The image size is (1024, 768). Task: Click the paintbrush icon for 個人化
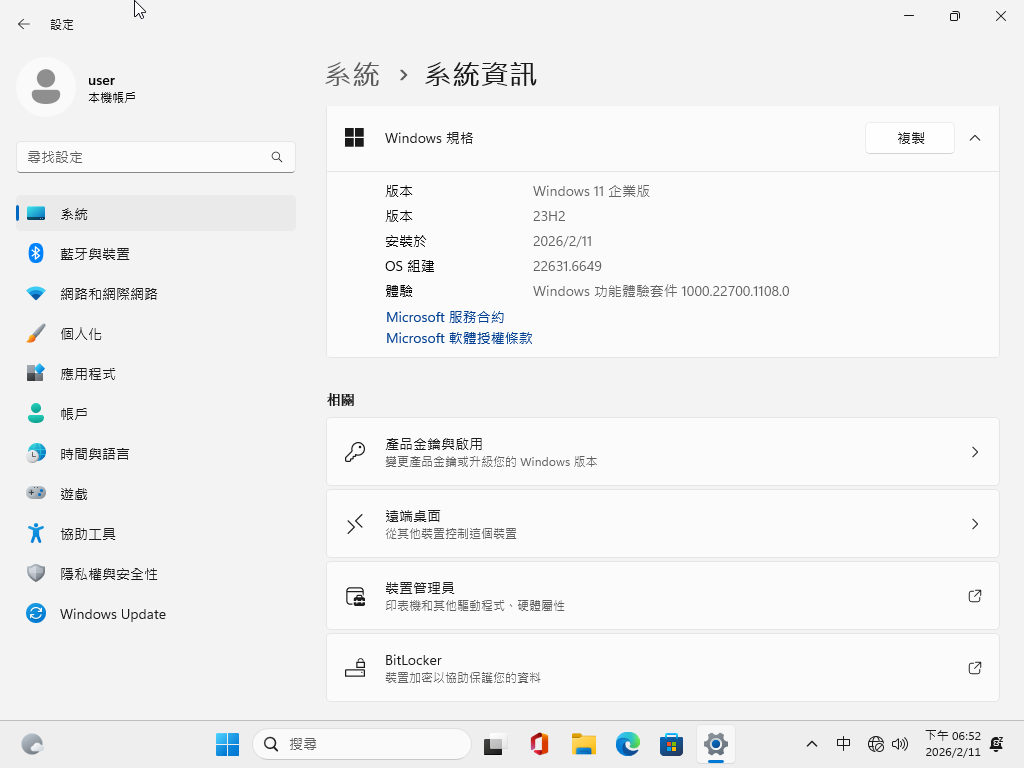[36, 334]
